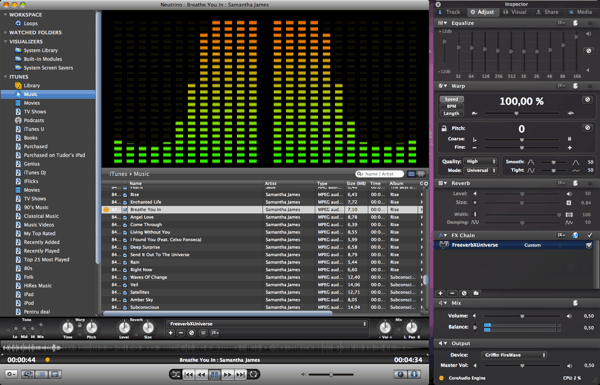Open the Equalize presets menu
This screenshot has width=600, height=385.
[561, 23]
